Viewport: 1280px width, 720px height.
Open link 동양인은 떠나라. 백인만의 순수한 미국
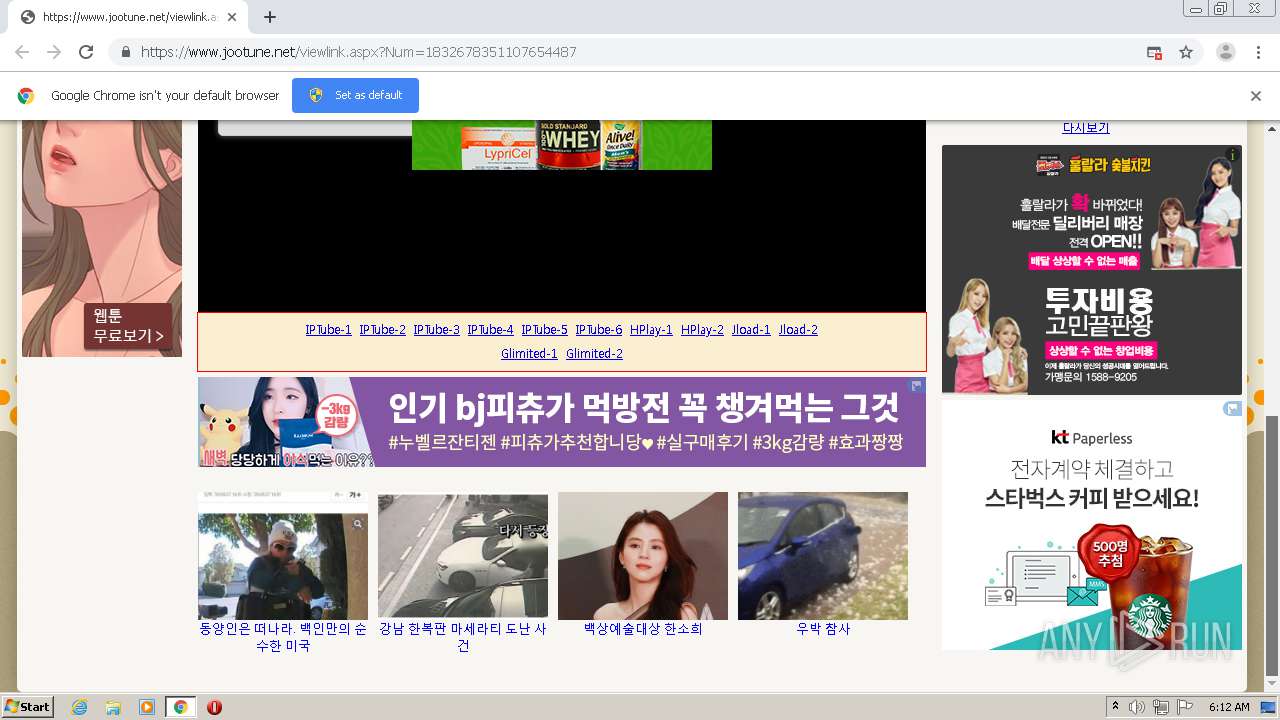(283, 637)
